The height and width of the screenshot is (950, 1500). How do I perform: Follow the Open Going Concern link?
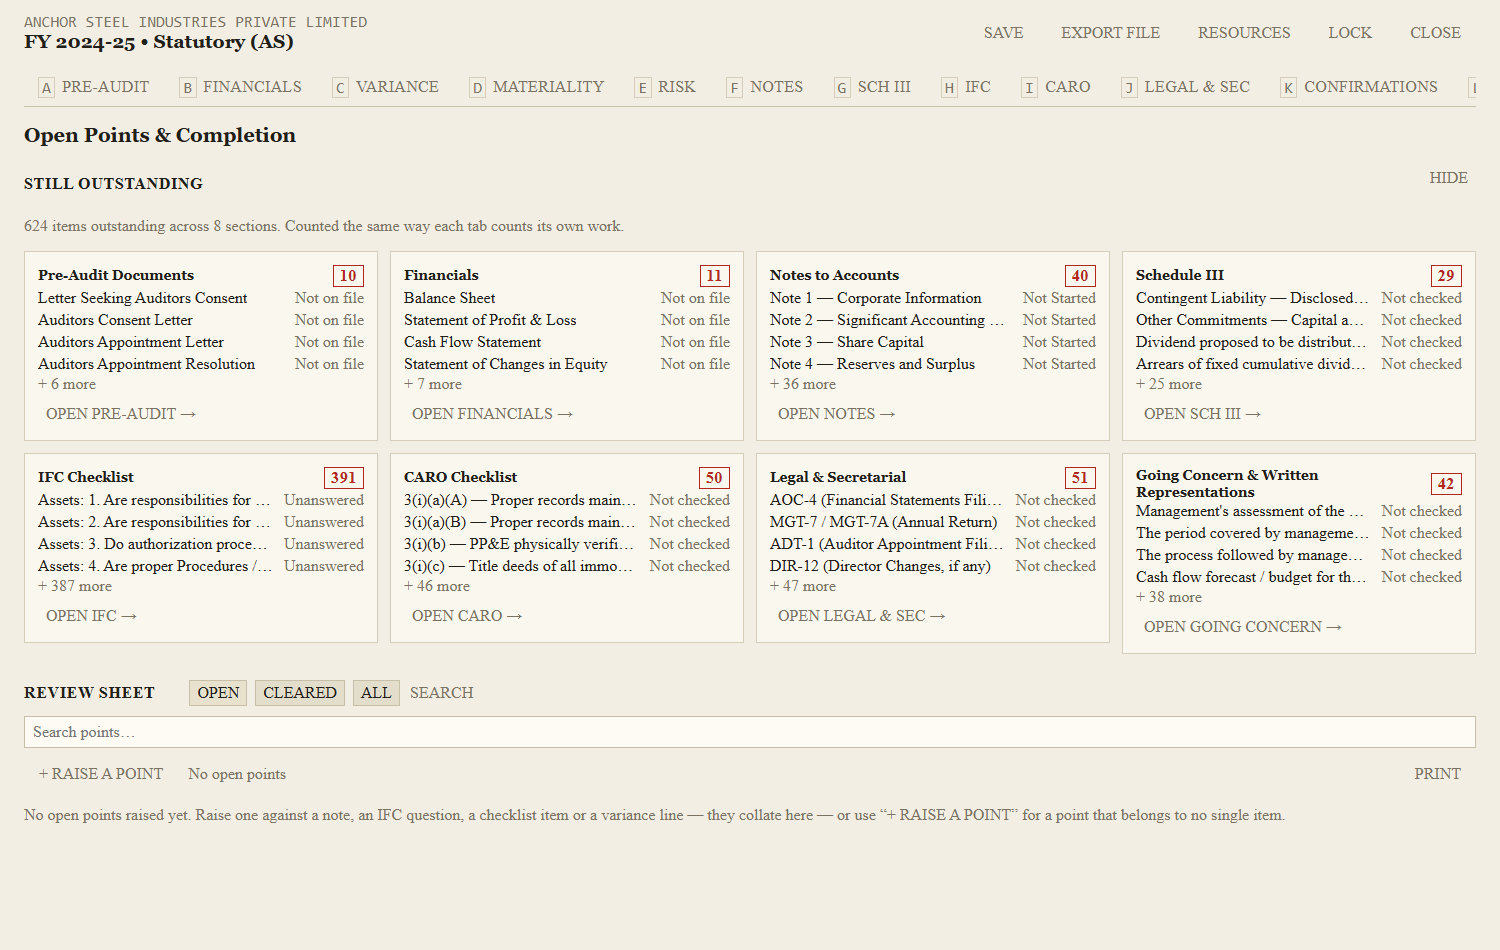click(1242, 627)
